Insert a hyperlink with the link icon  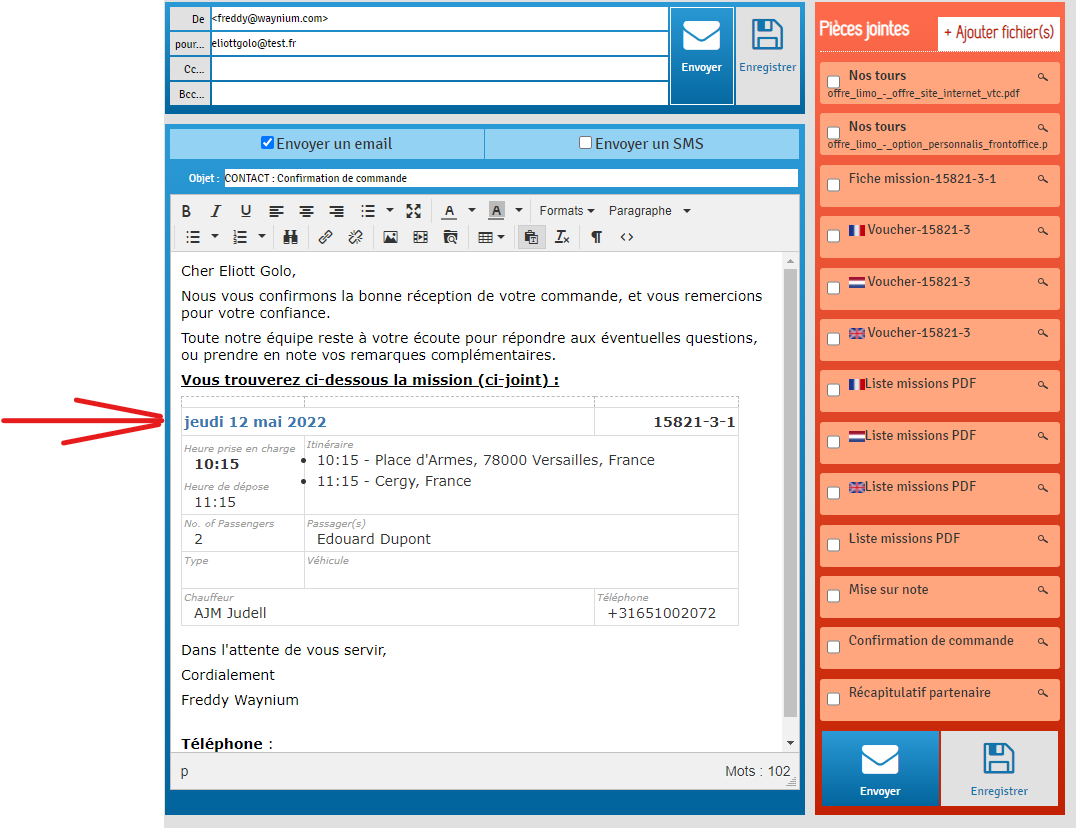click(x=325, y=237)
